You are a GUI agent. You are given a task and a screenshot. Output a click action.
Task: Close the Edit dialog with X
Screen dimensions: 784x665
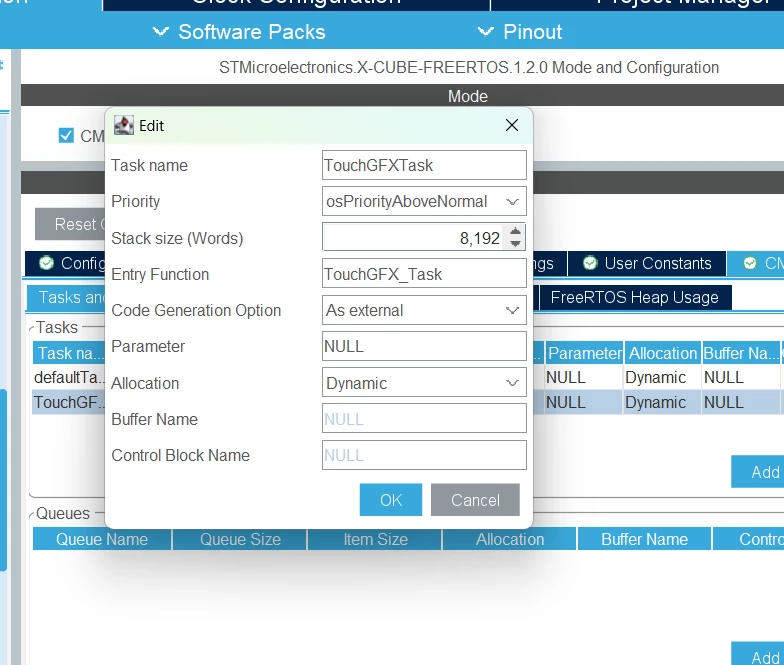pos(512,125)
